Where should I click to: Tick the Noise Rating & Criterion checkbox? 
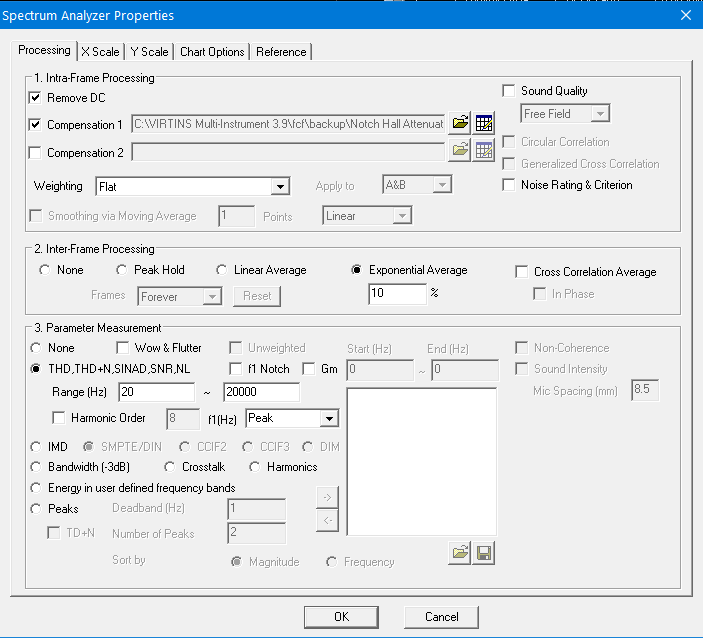click(509, 185)
